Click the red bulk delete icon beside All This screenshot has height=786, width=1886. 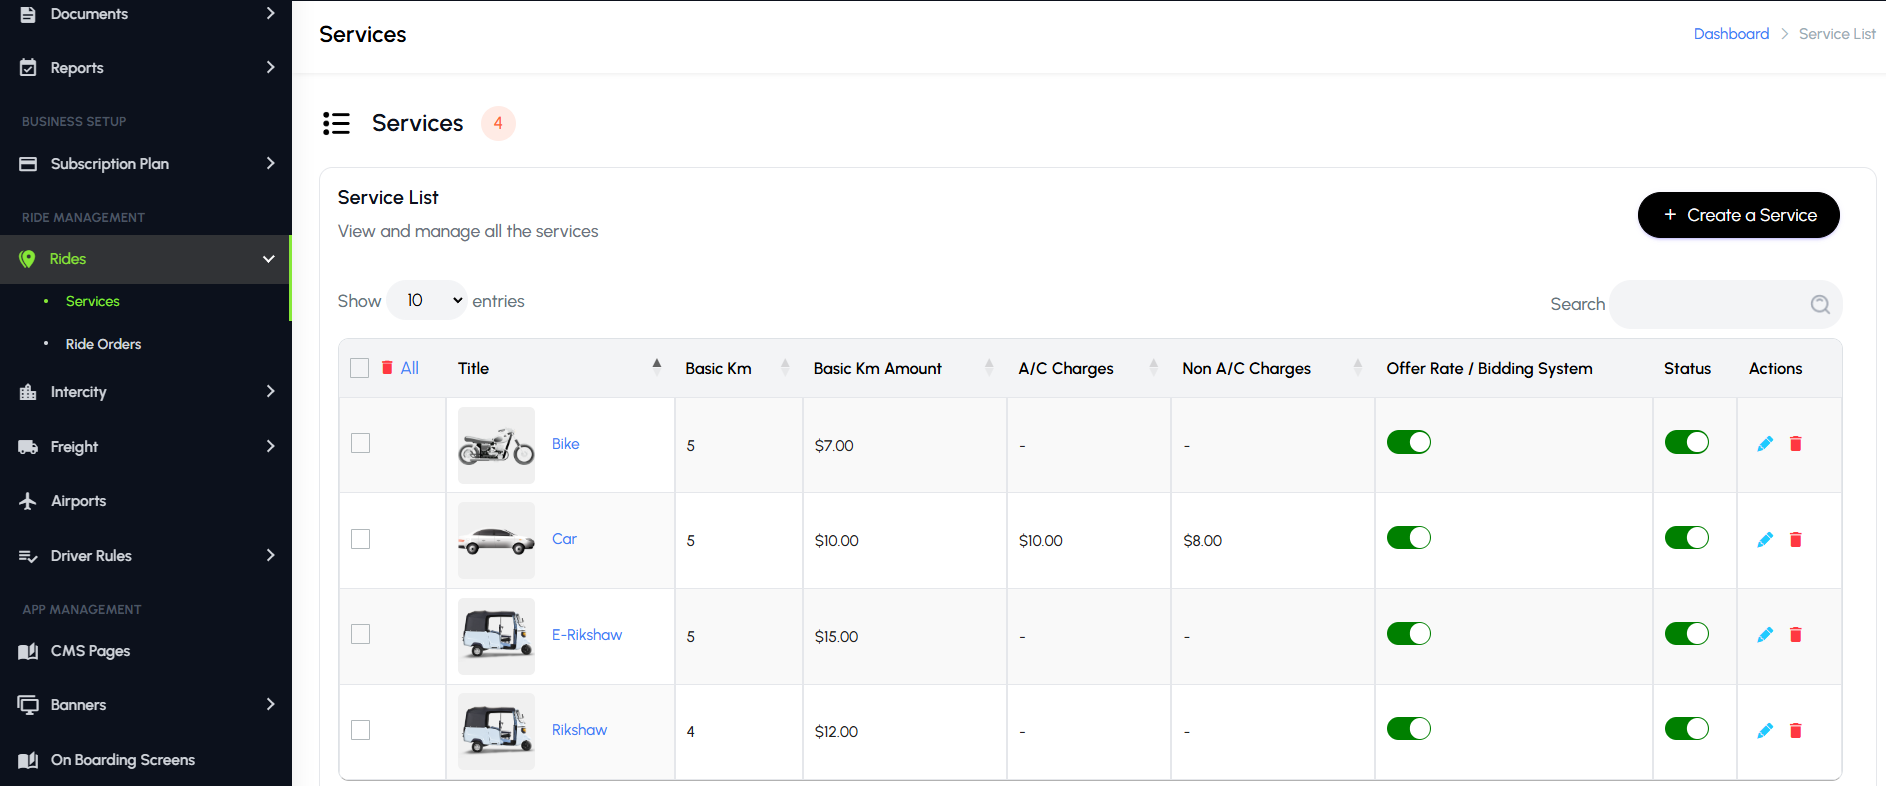coord(387,368)
